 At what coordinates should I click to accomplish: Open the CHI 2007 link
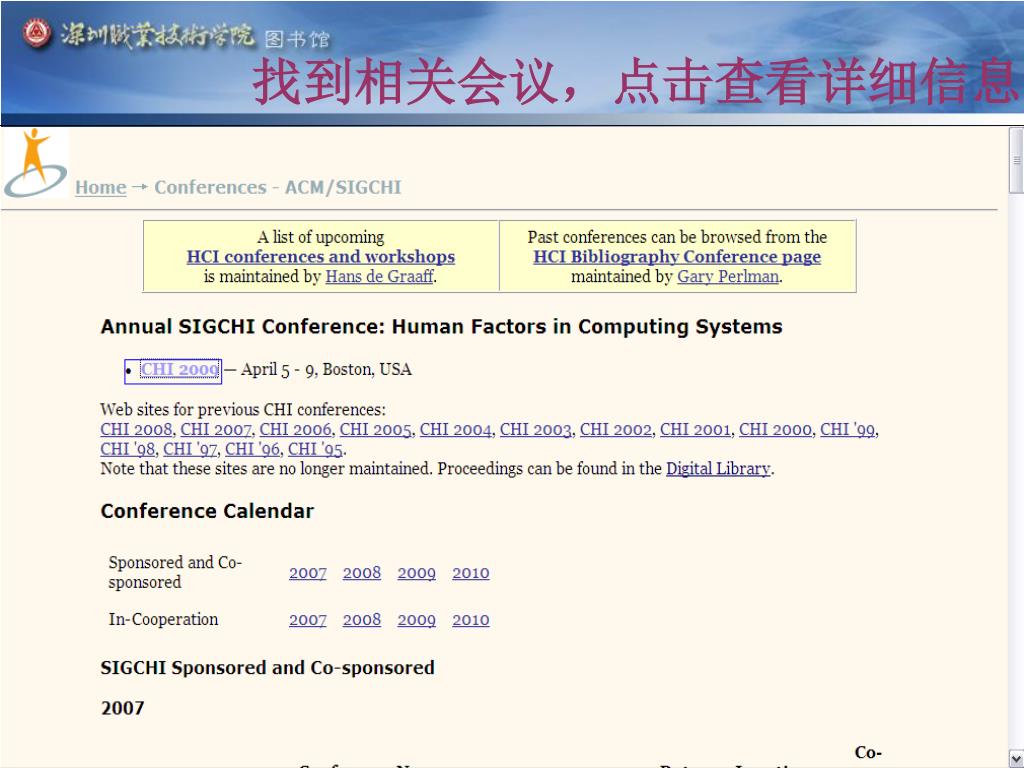[x=216, y=429]
